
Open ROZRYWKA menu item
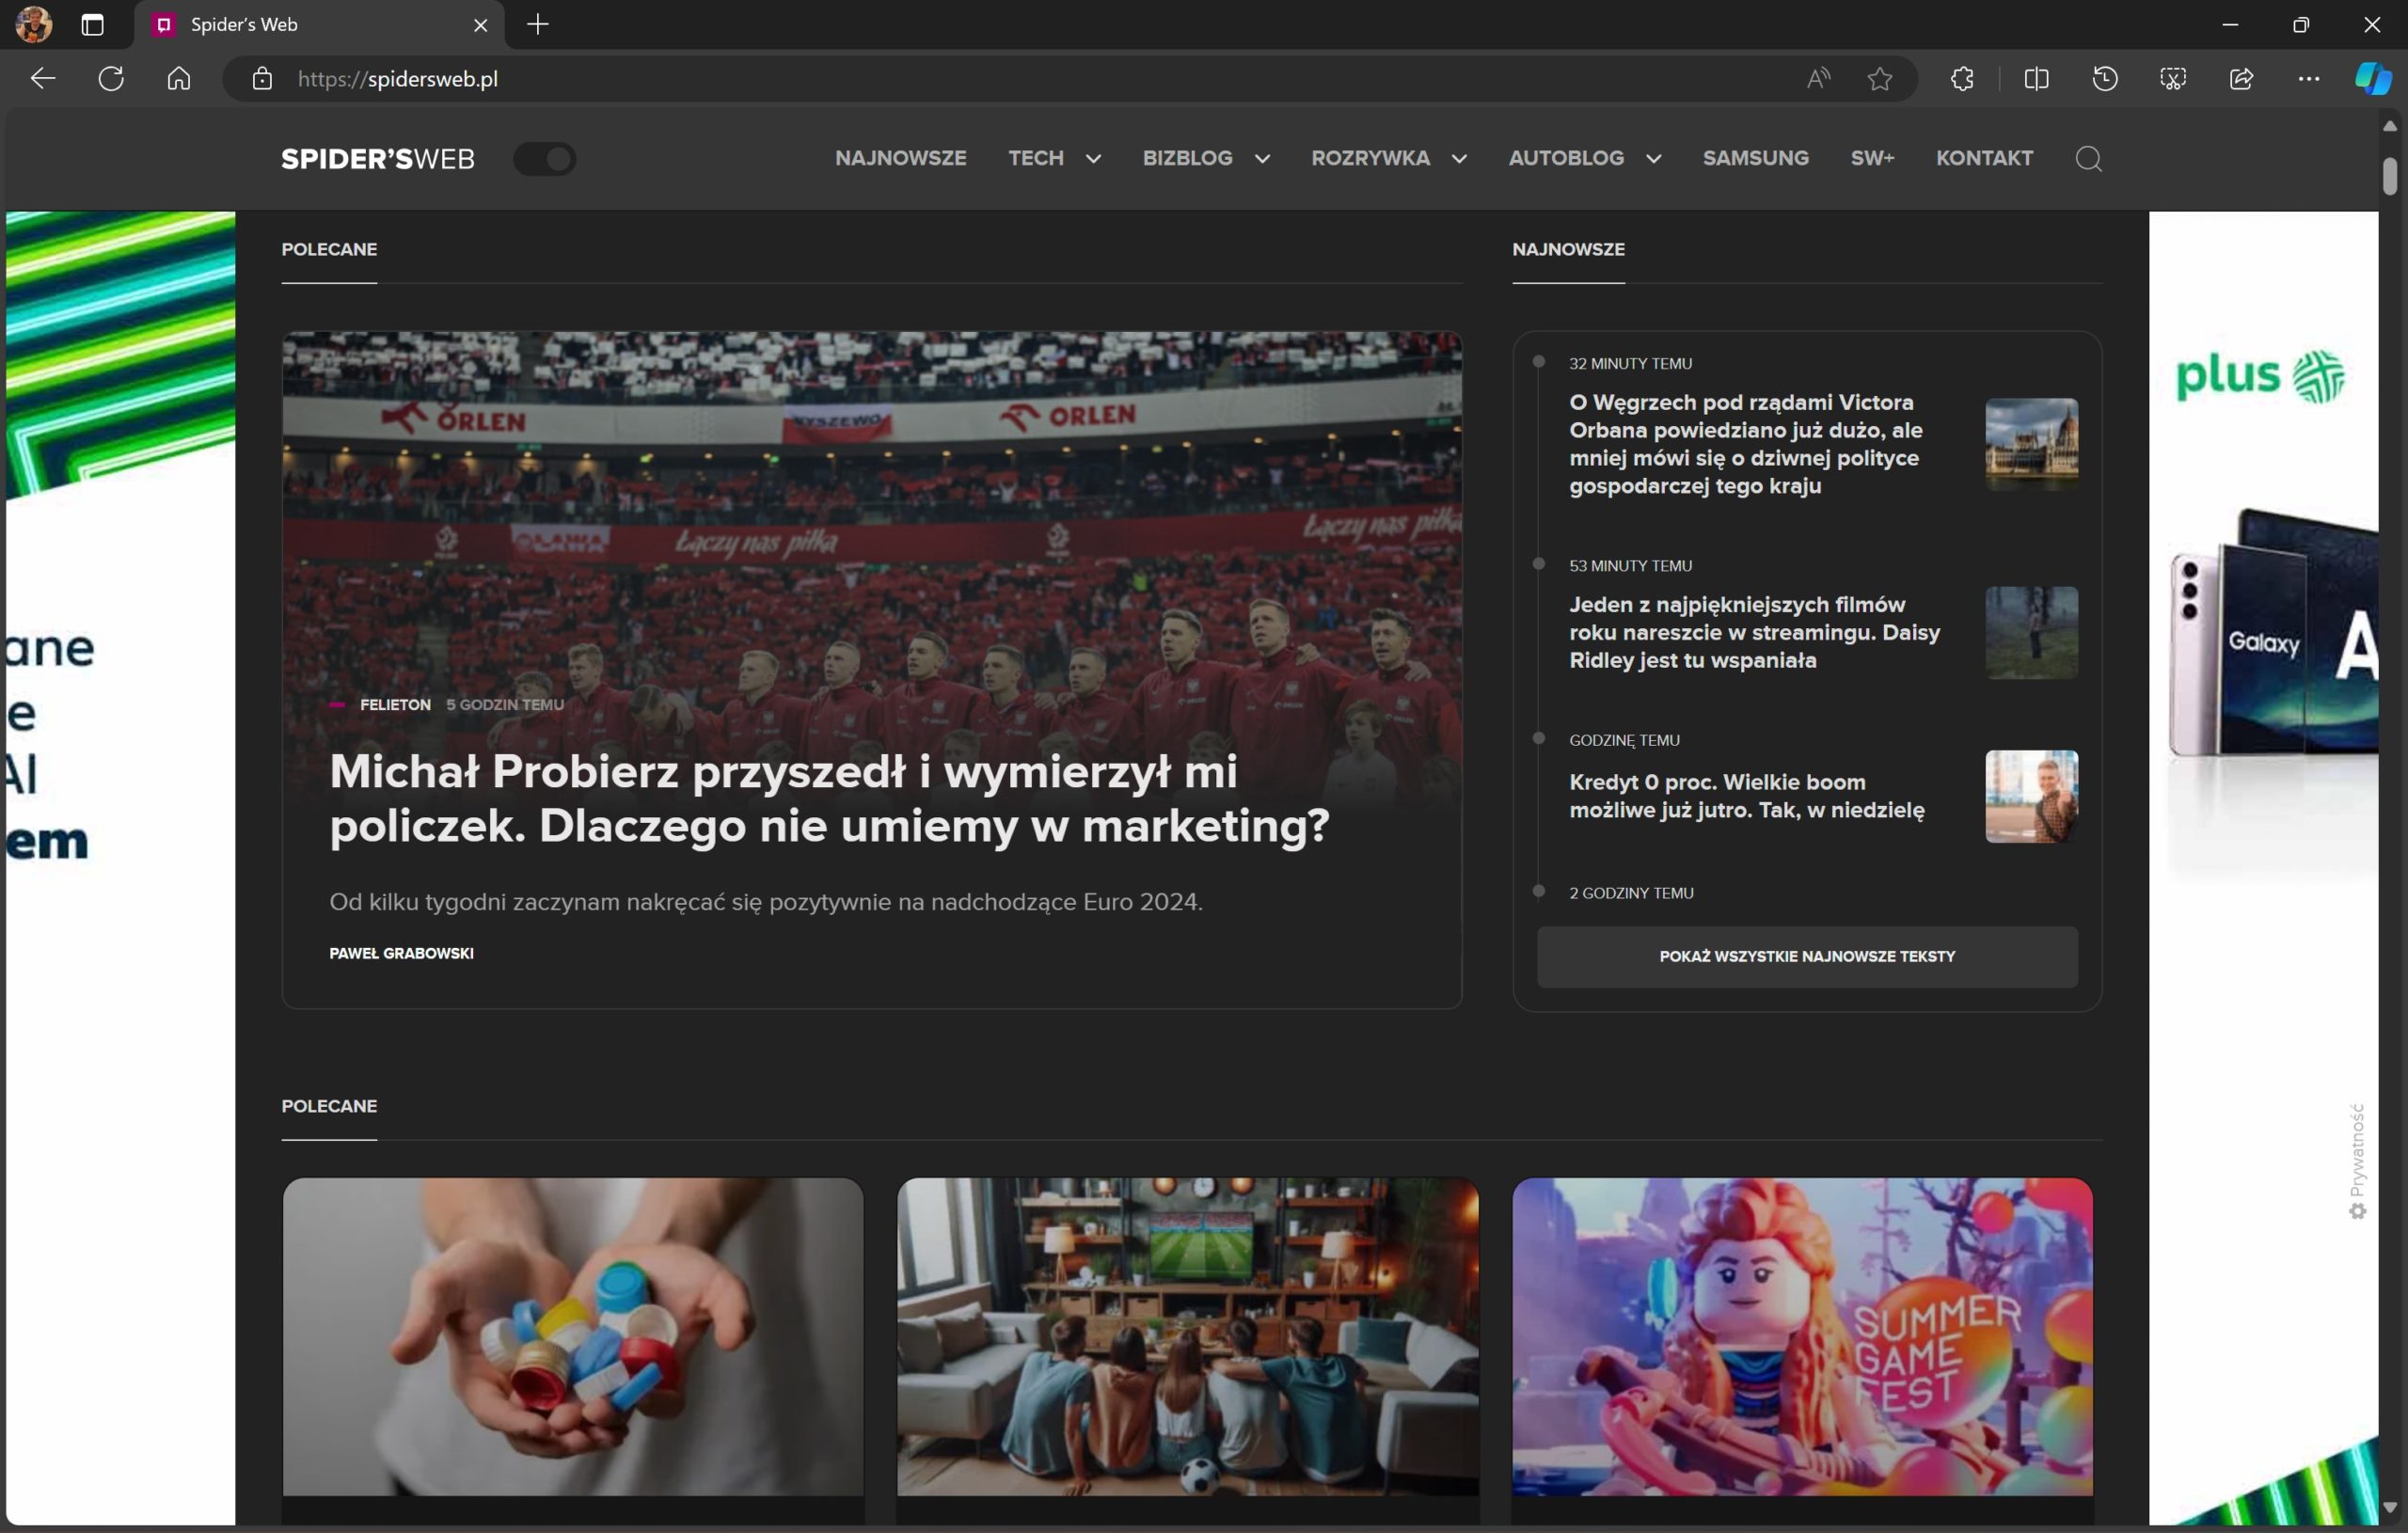(x=1371, y=158)
